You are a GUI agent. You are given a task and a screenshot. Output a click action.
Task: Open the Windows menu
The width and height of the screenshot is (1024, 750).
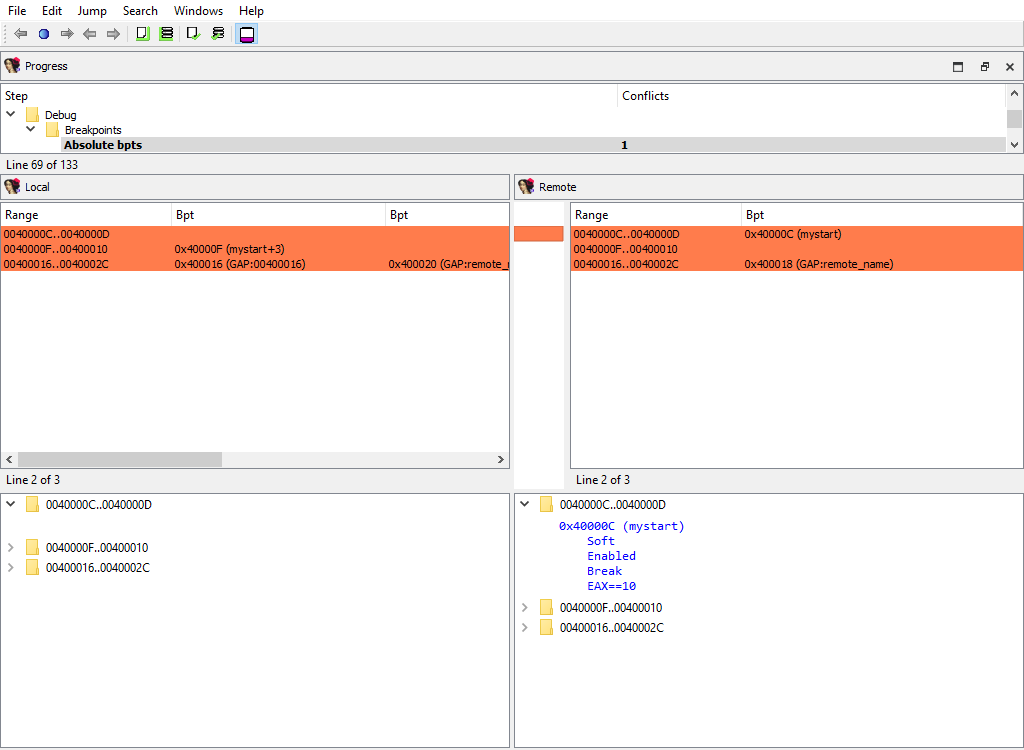click(x=198, y=11)
